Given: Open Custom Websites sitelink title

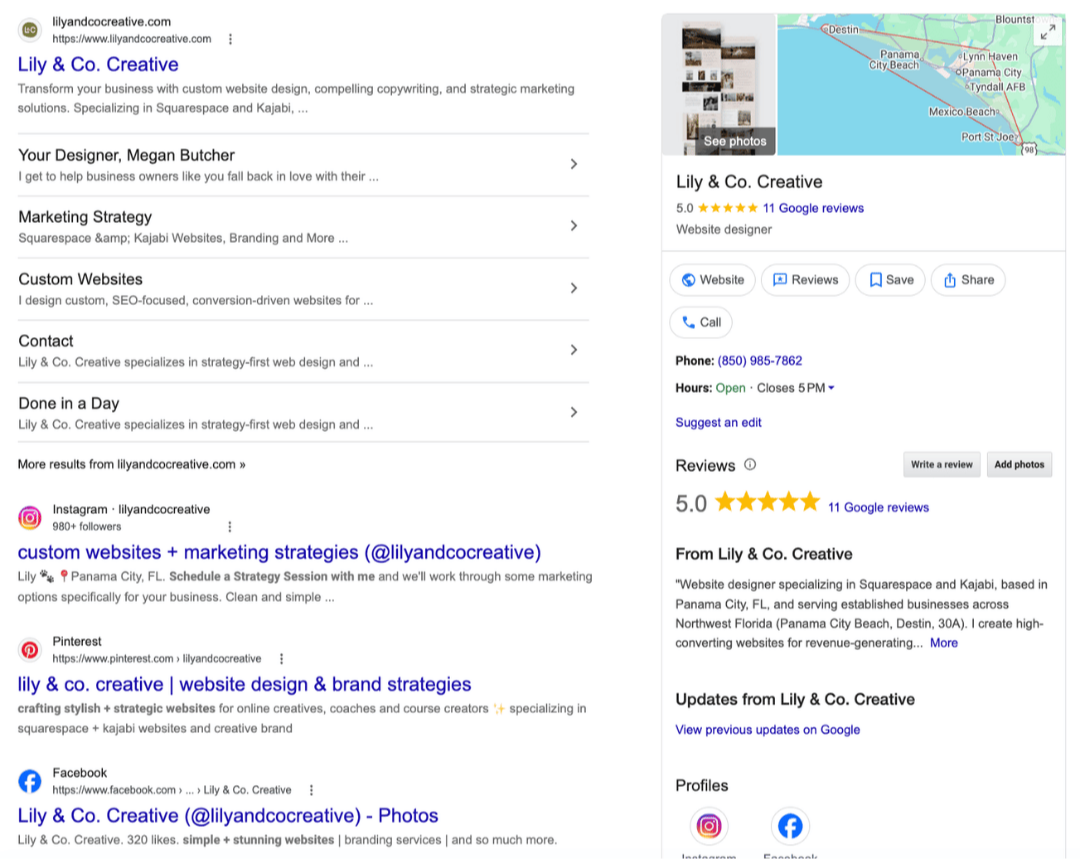Looking at the screenshot, I should tap(80, 279).
